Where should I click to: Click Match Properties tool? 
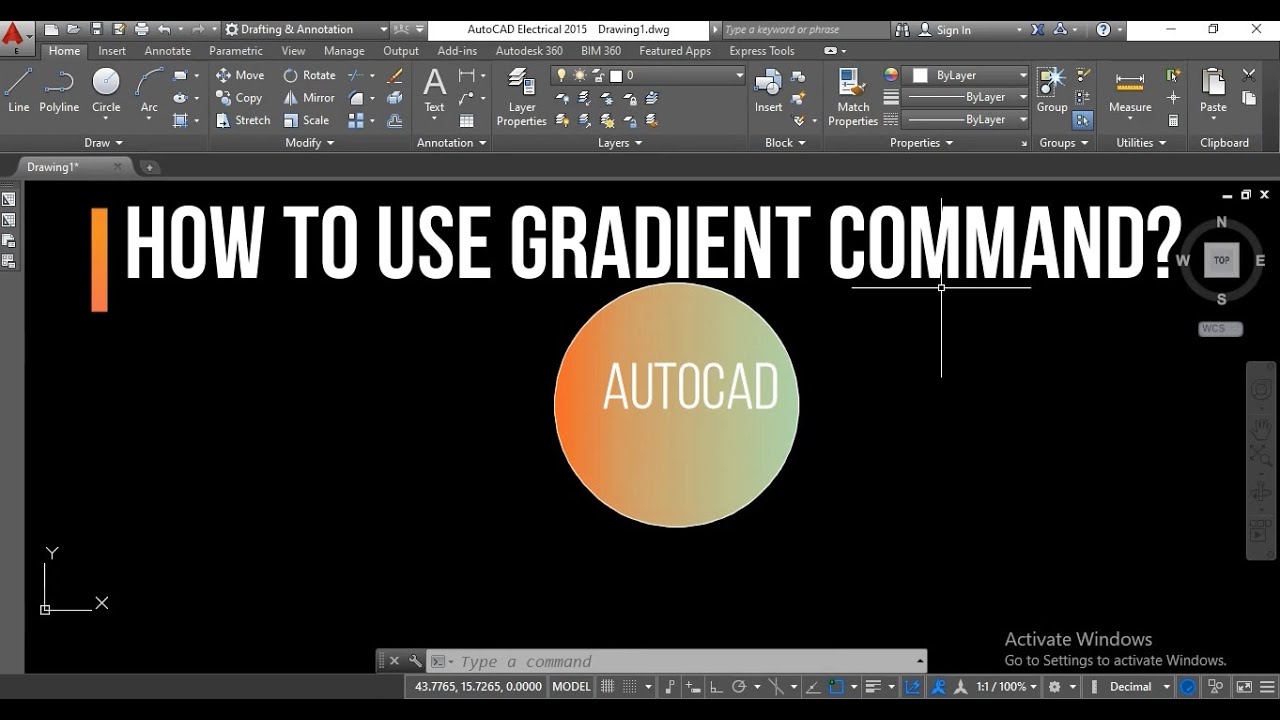[853, 97]
